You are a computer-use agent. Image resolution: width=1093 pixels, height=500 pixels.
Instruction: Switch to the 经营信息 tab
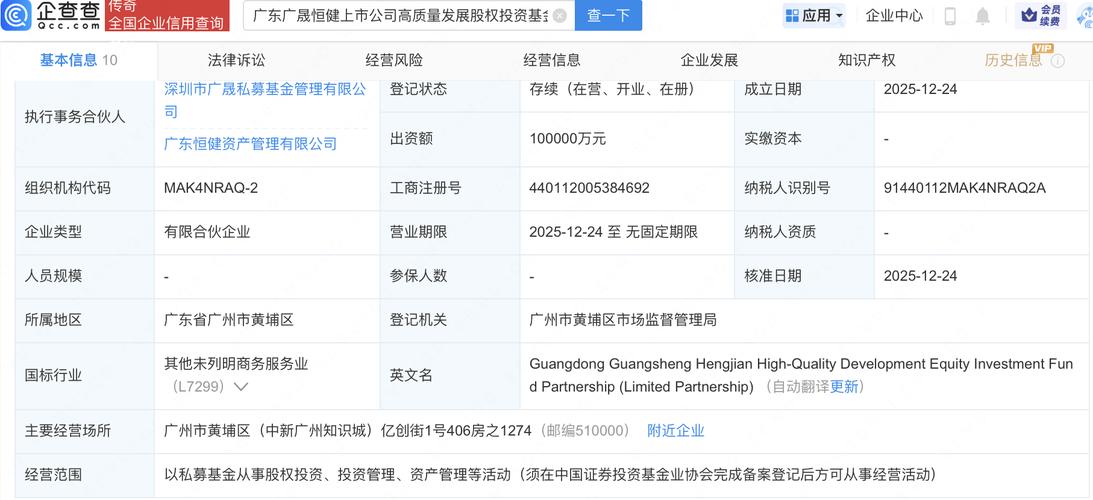(551, 60)
